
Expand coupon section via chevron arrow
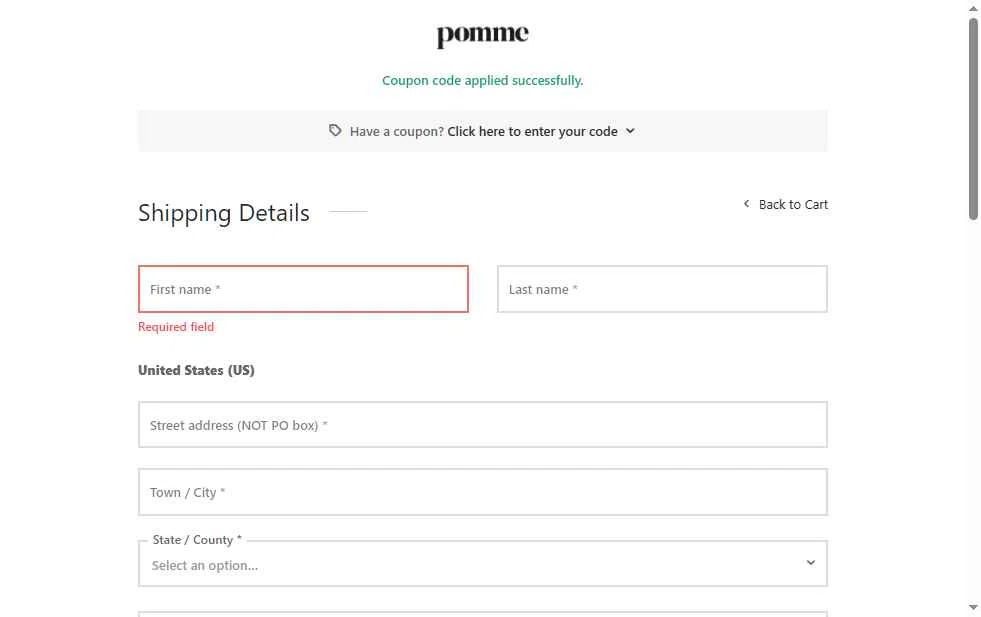pyautogui.click(x=630, y=131)
